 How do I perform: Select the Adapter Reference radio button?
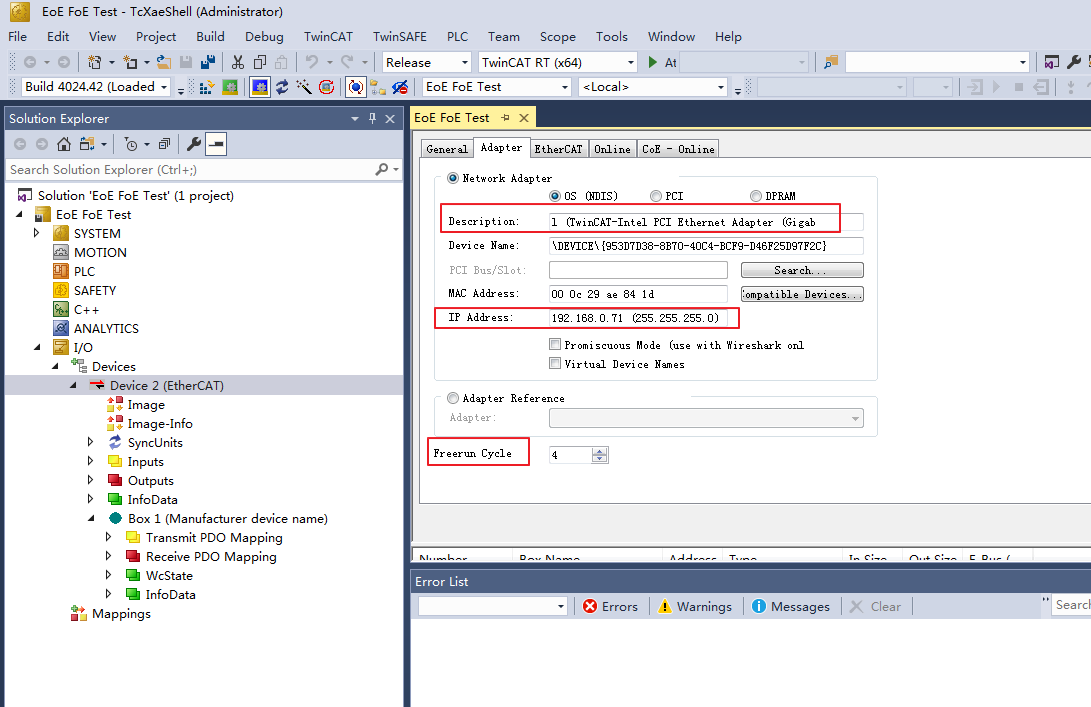click(453, 398)
